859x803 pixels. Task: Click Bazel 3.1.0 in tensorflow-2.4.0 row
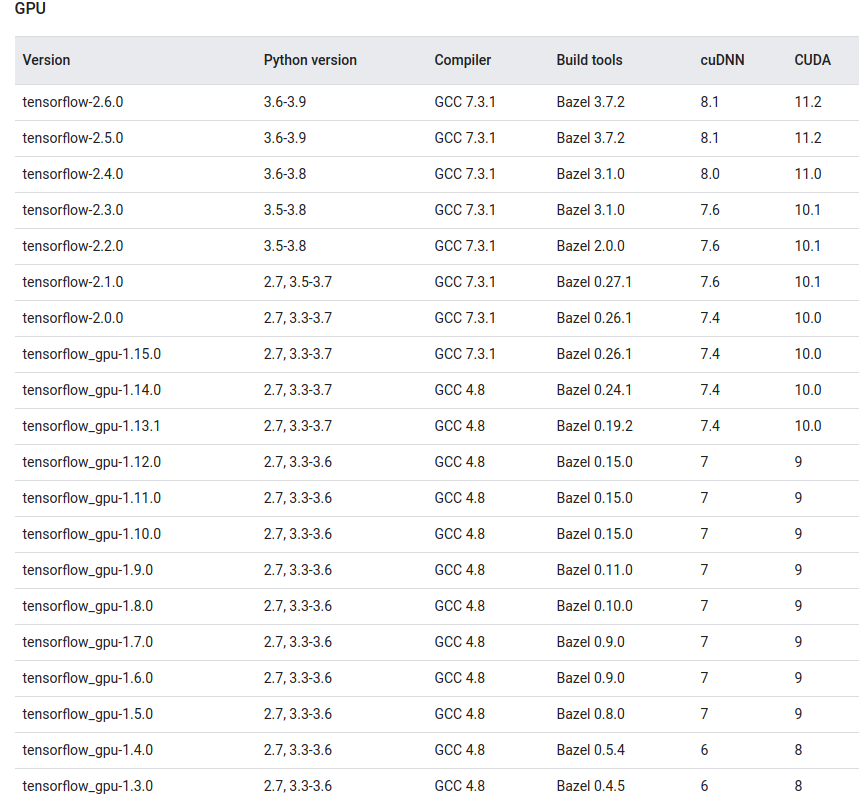[x=591, y=174]
